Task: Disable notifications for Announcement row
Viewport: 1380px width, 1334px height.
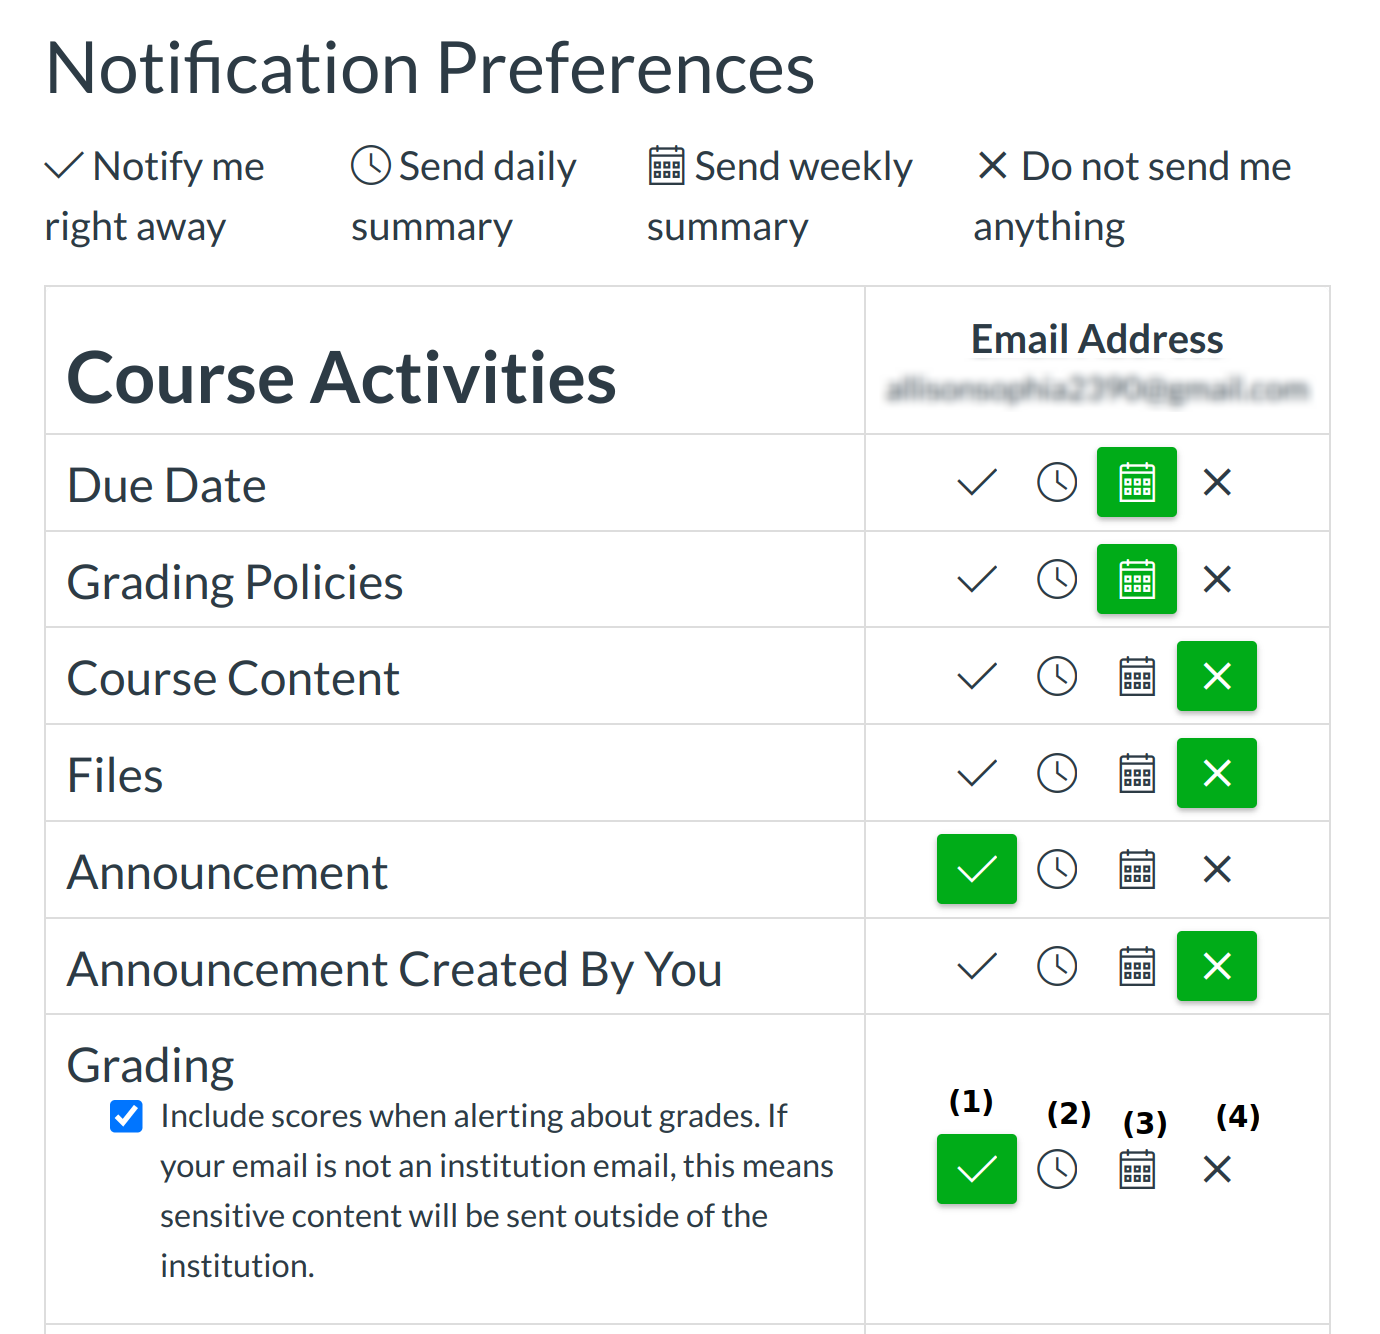Action: tap(1217, 870)
